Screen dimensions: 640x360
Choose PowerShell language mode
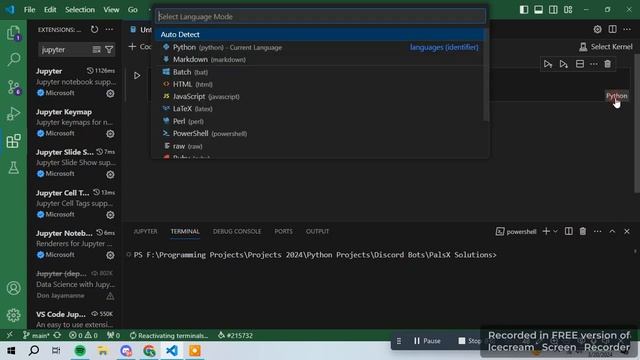coord(320,133)
